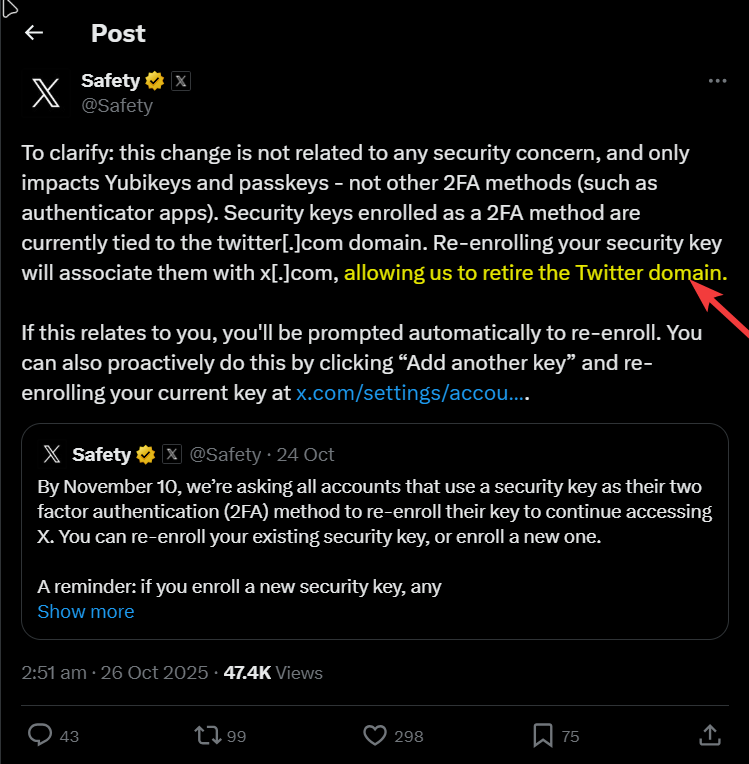Open the three-dot more options menu
749x764 pixels.
pos(717,81)
